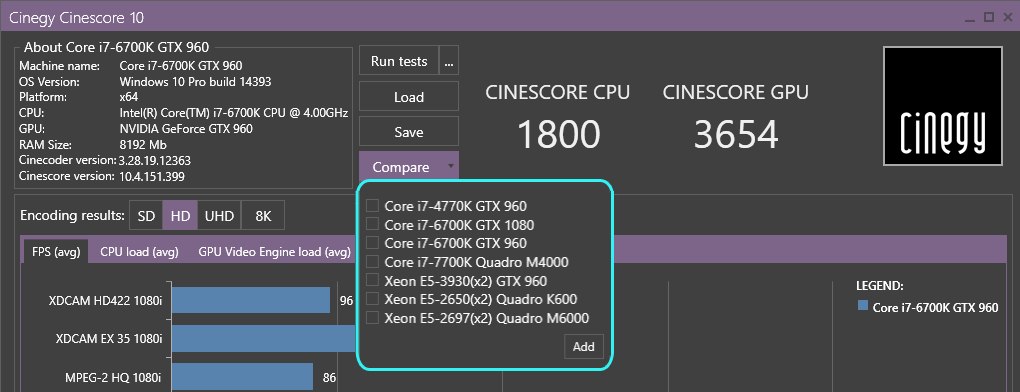
Task: Check the Core i7-6700K GTX 1080 checkbox
Action: pyautogui.click(x=372, y=225)
